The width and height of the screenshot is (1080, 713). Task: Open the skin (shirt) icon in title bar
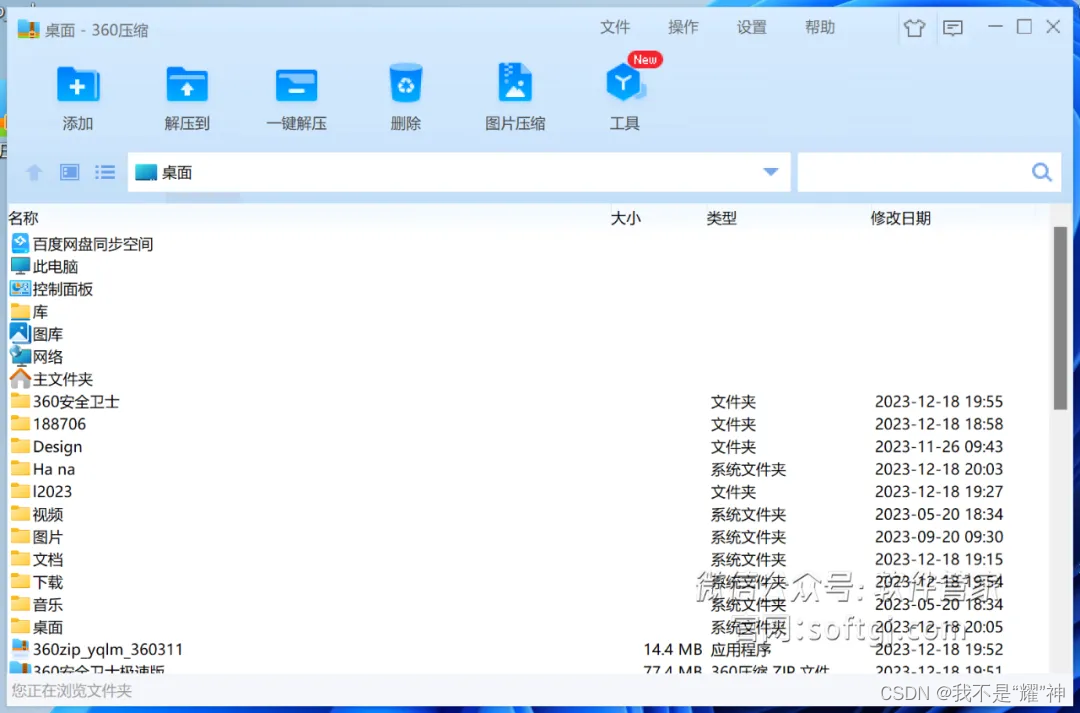click(914, 28)
